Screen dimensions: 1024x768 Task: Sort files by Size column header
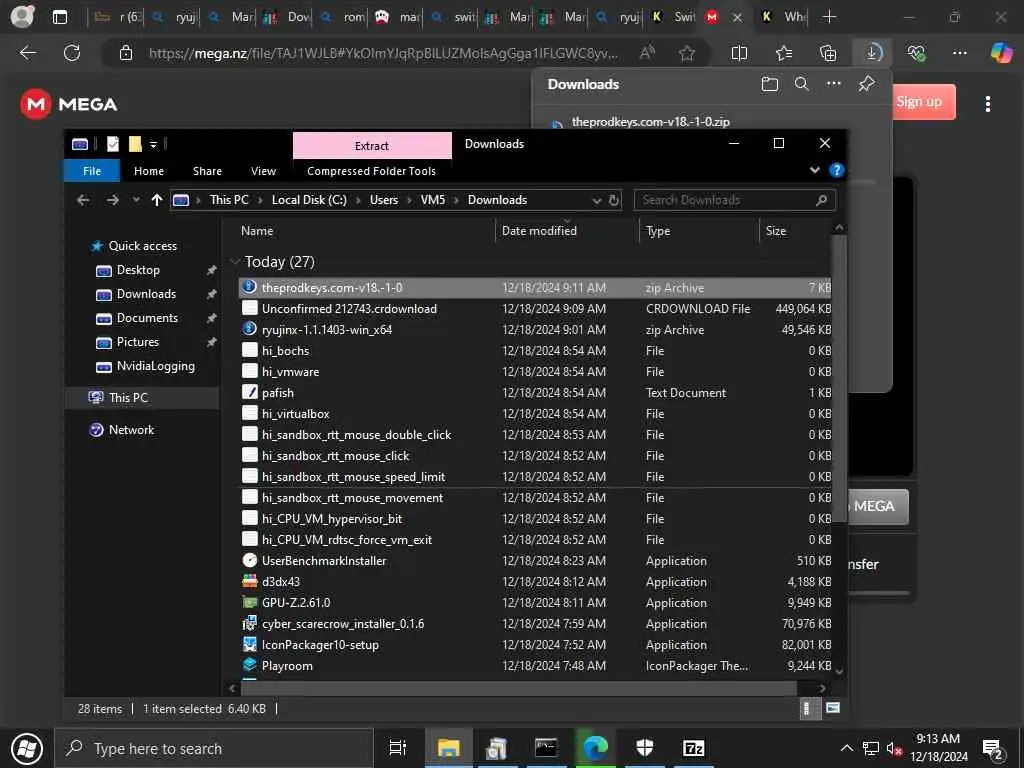coord(795,231)
